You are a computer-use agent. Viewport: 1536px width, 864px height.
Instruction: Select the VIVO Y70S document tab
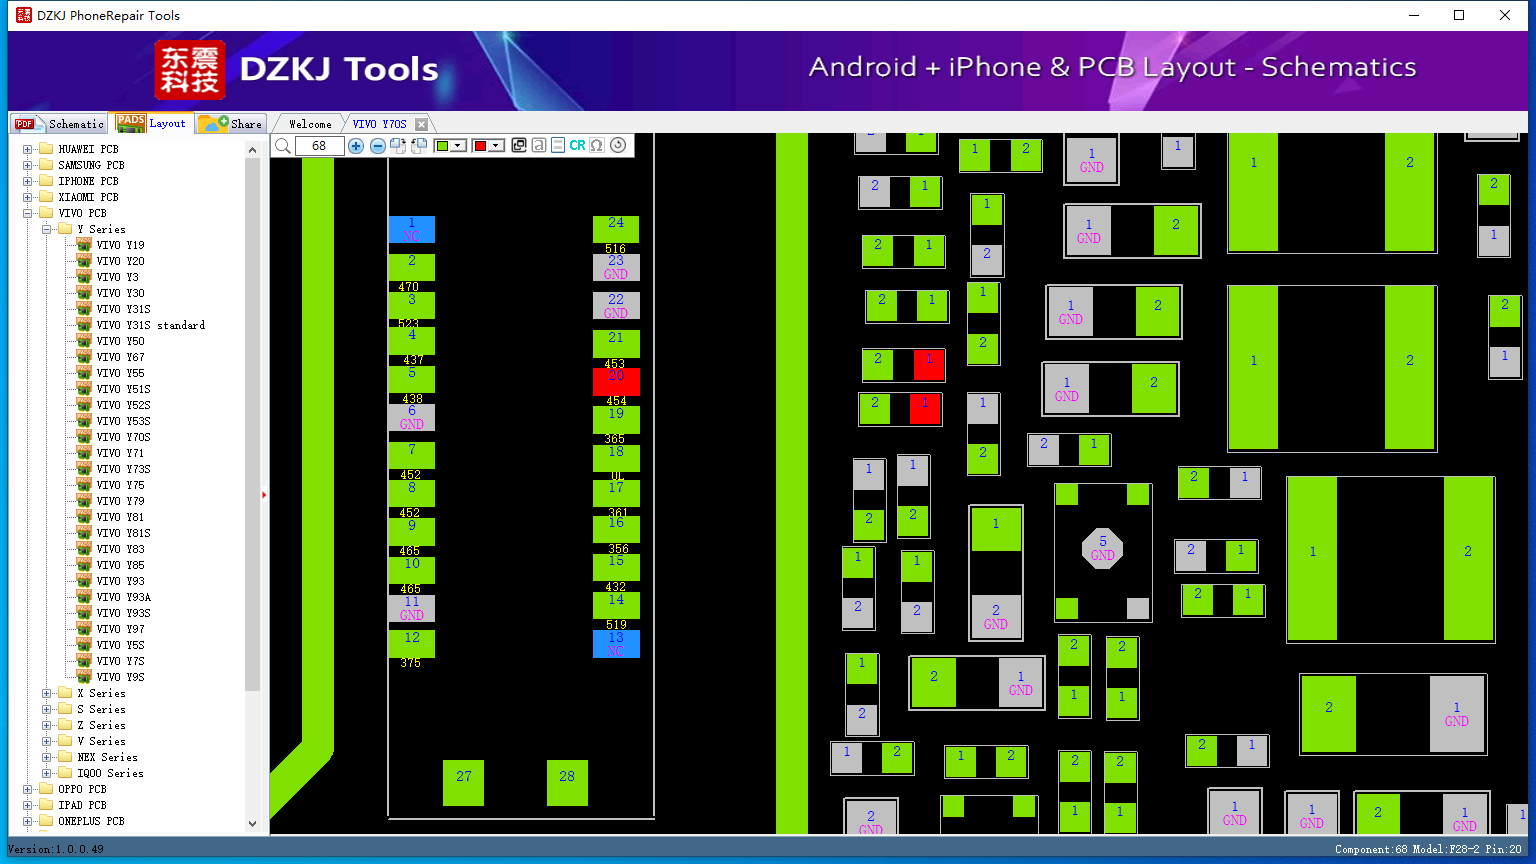(x=380, y=124)
